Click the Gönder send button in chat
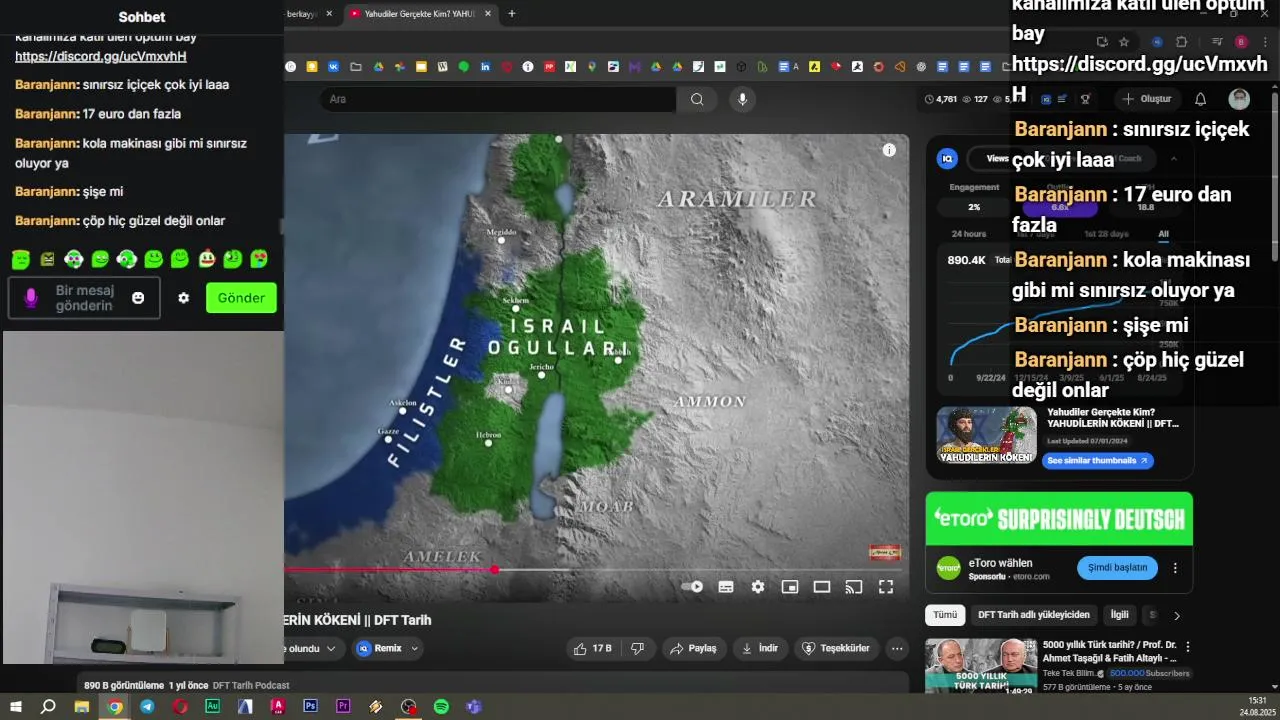Screen dimensions: 1280x720 (241, 298)
